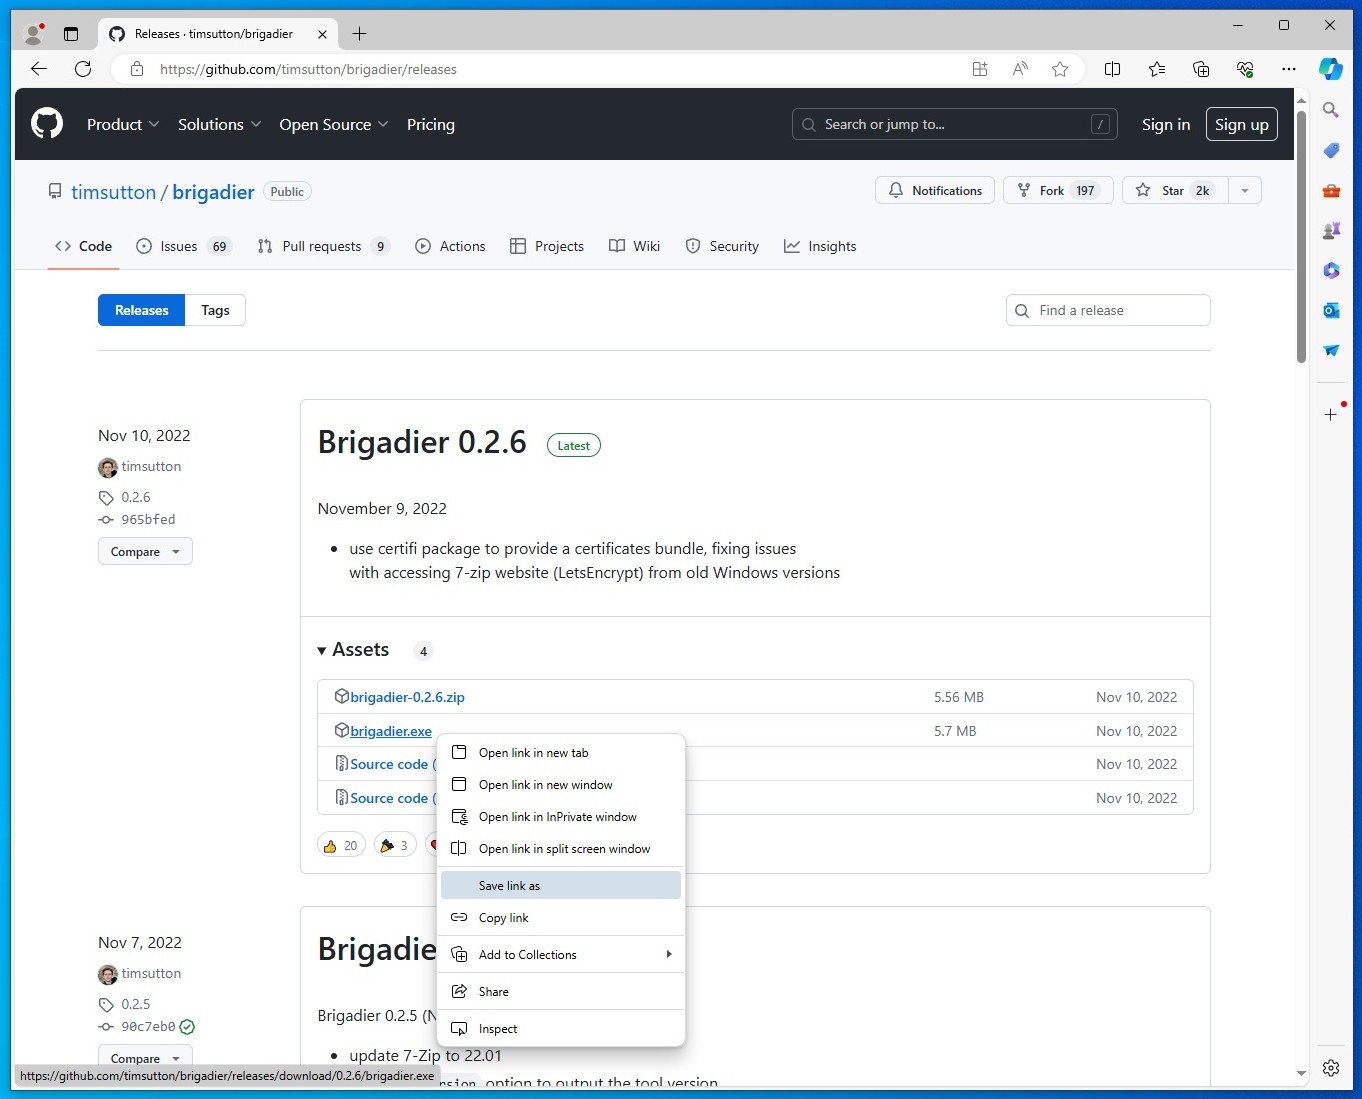Open the sidebar Tools briefcase icon

click(x=1331, y=190)
